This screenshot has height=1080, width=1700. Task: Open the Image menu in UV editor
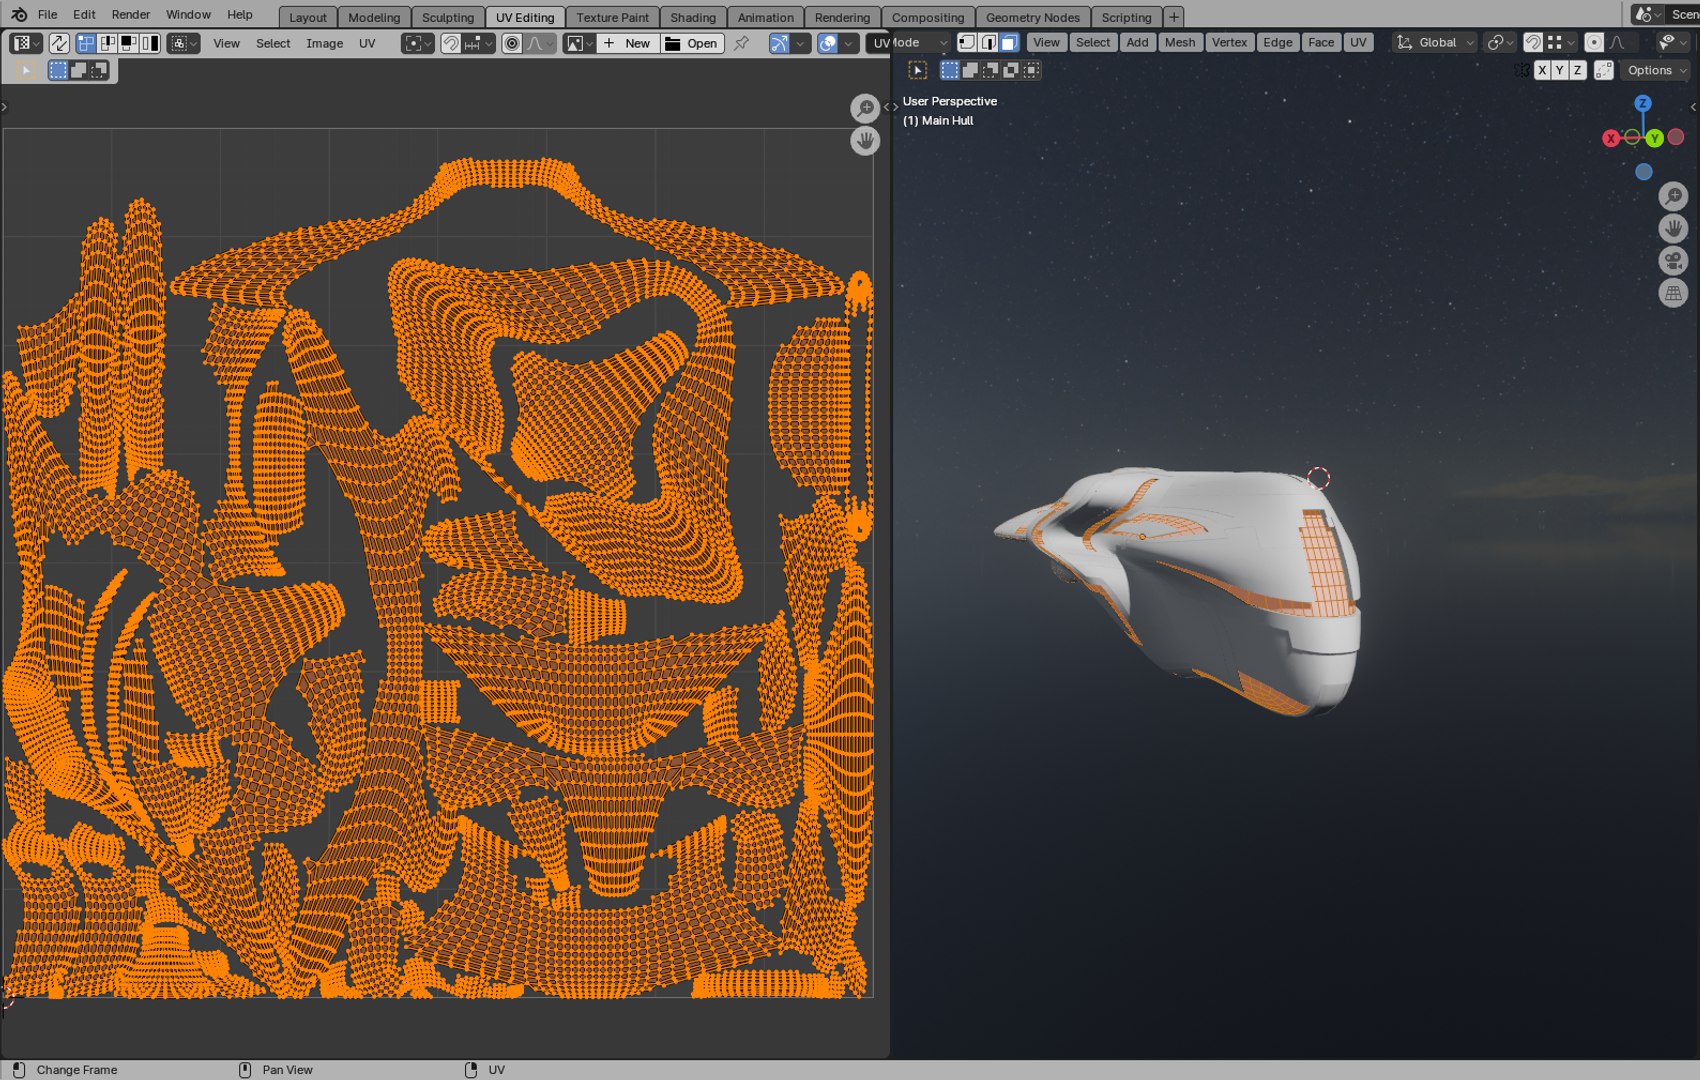[324, 43]
